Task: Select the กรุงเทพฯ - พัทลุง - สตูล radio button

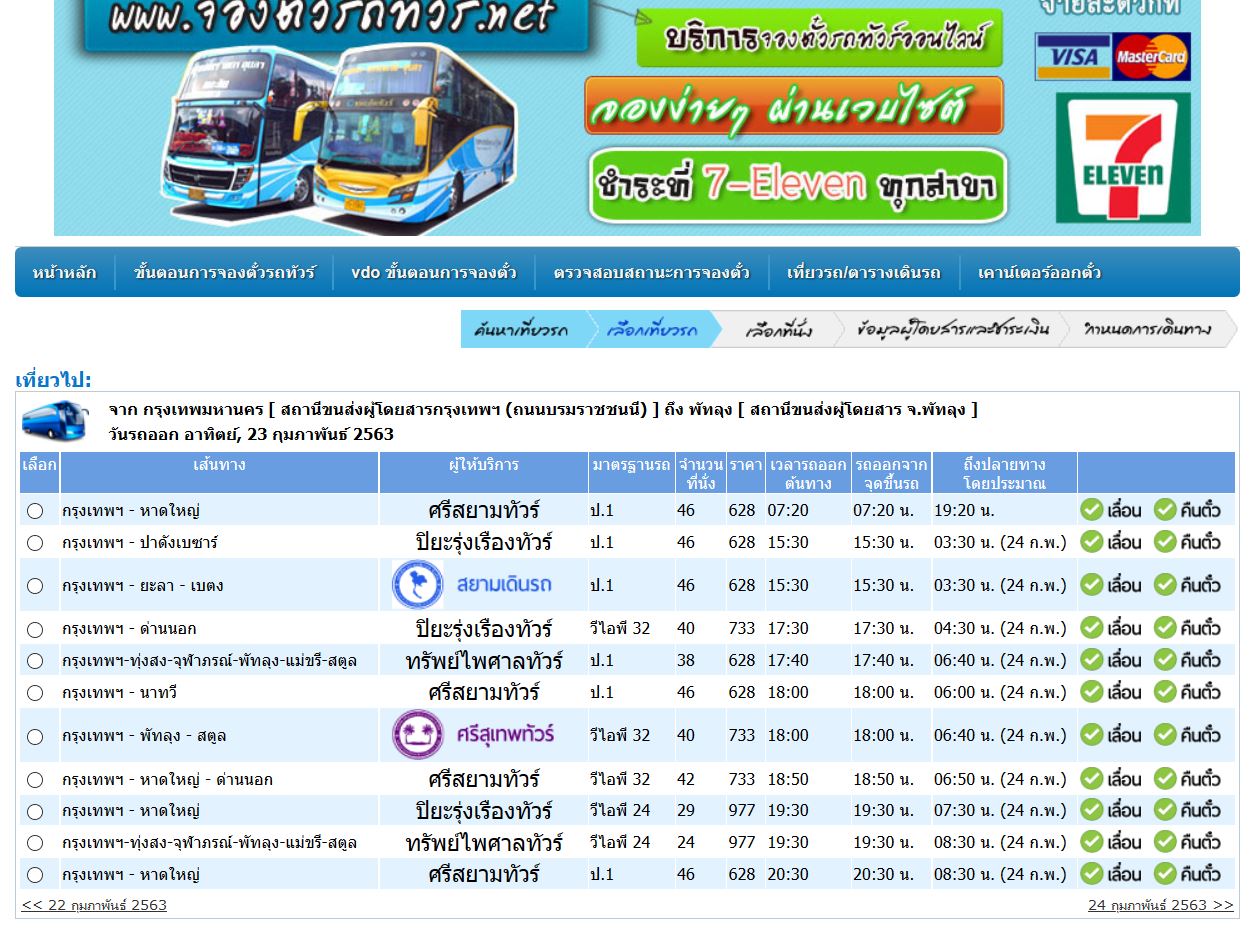Action: point(35,737)
